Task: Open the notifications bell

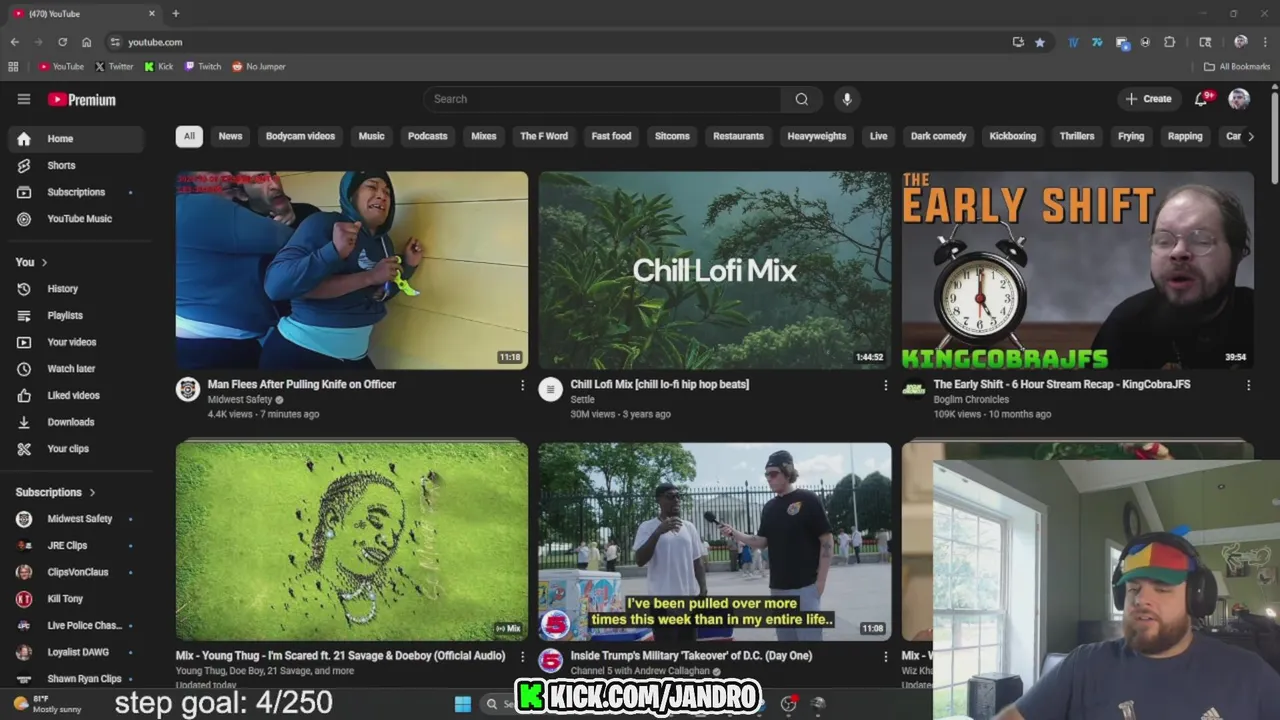Action: pyautogui.click(x=1202, y=99)
